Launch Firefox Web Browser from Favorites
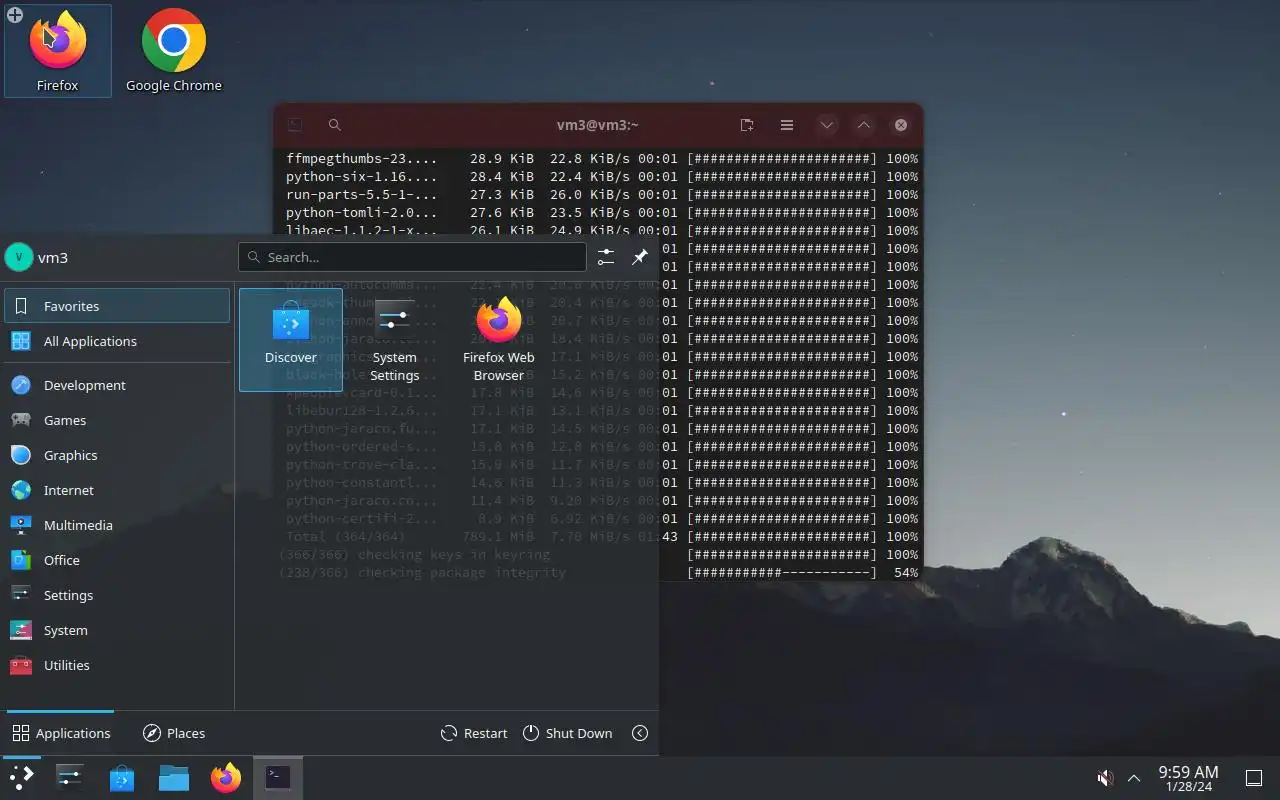This screenshot has height=800, width=1280. coord(498,339)
